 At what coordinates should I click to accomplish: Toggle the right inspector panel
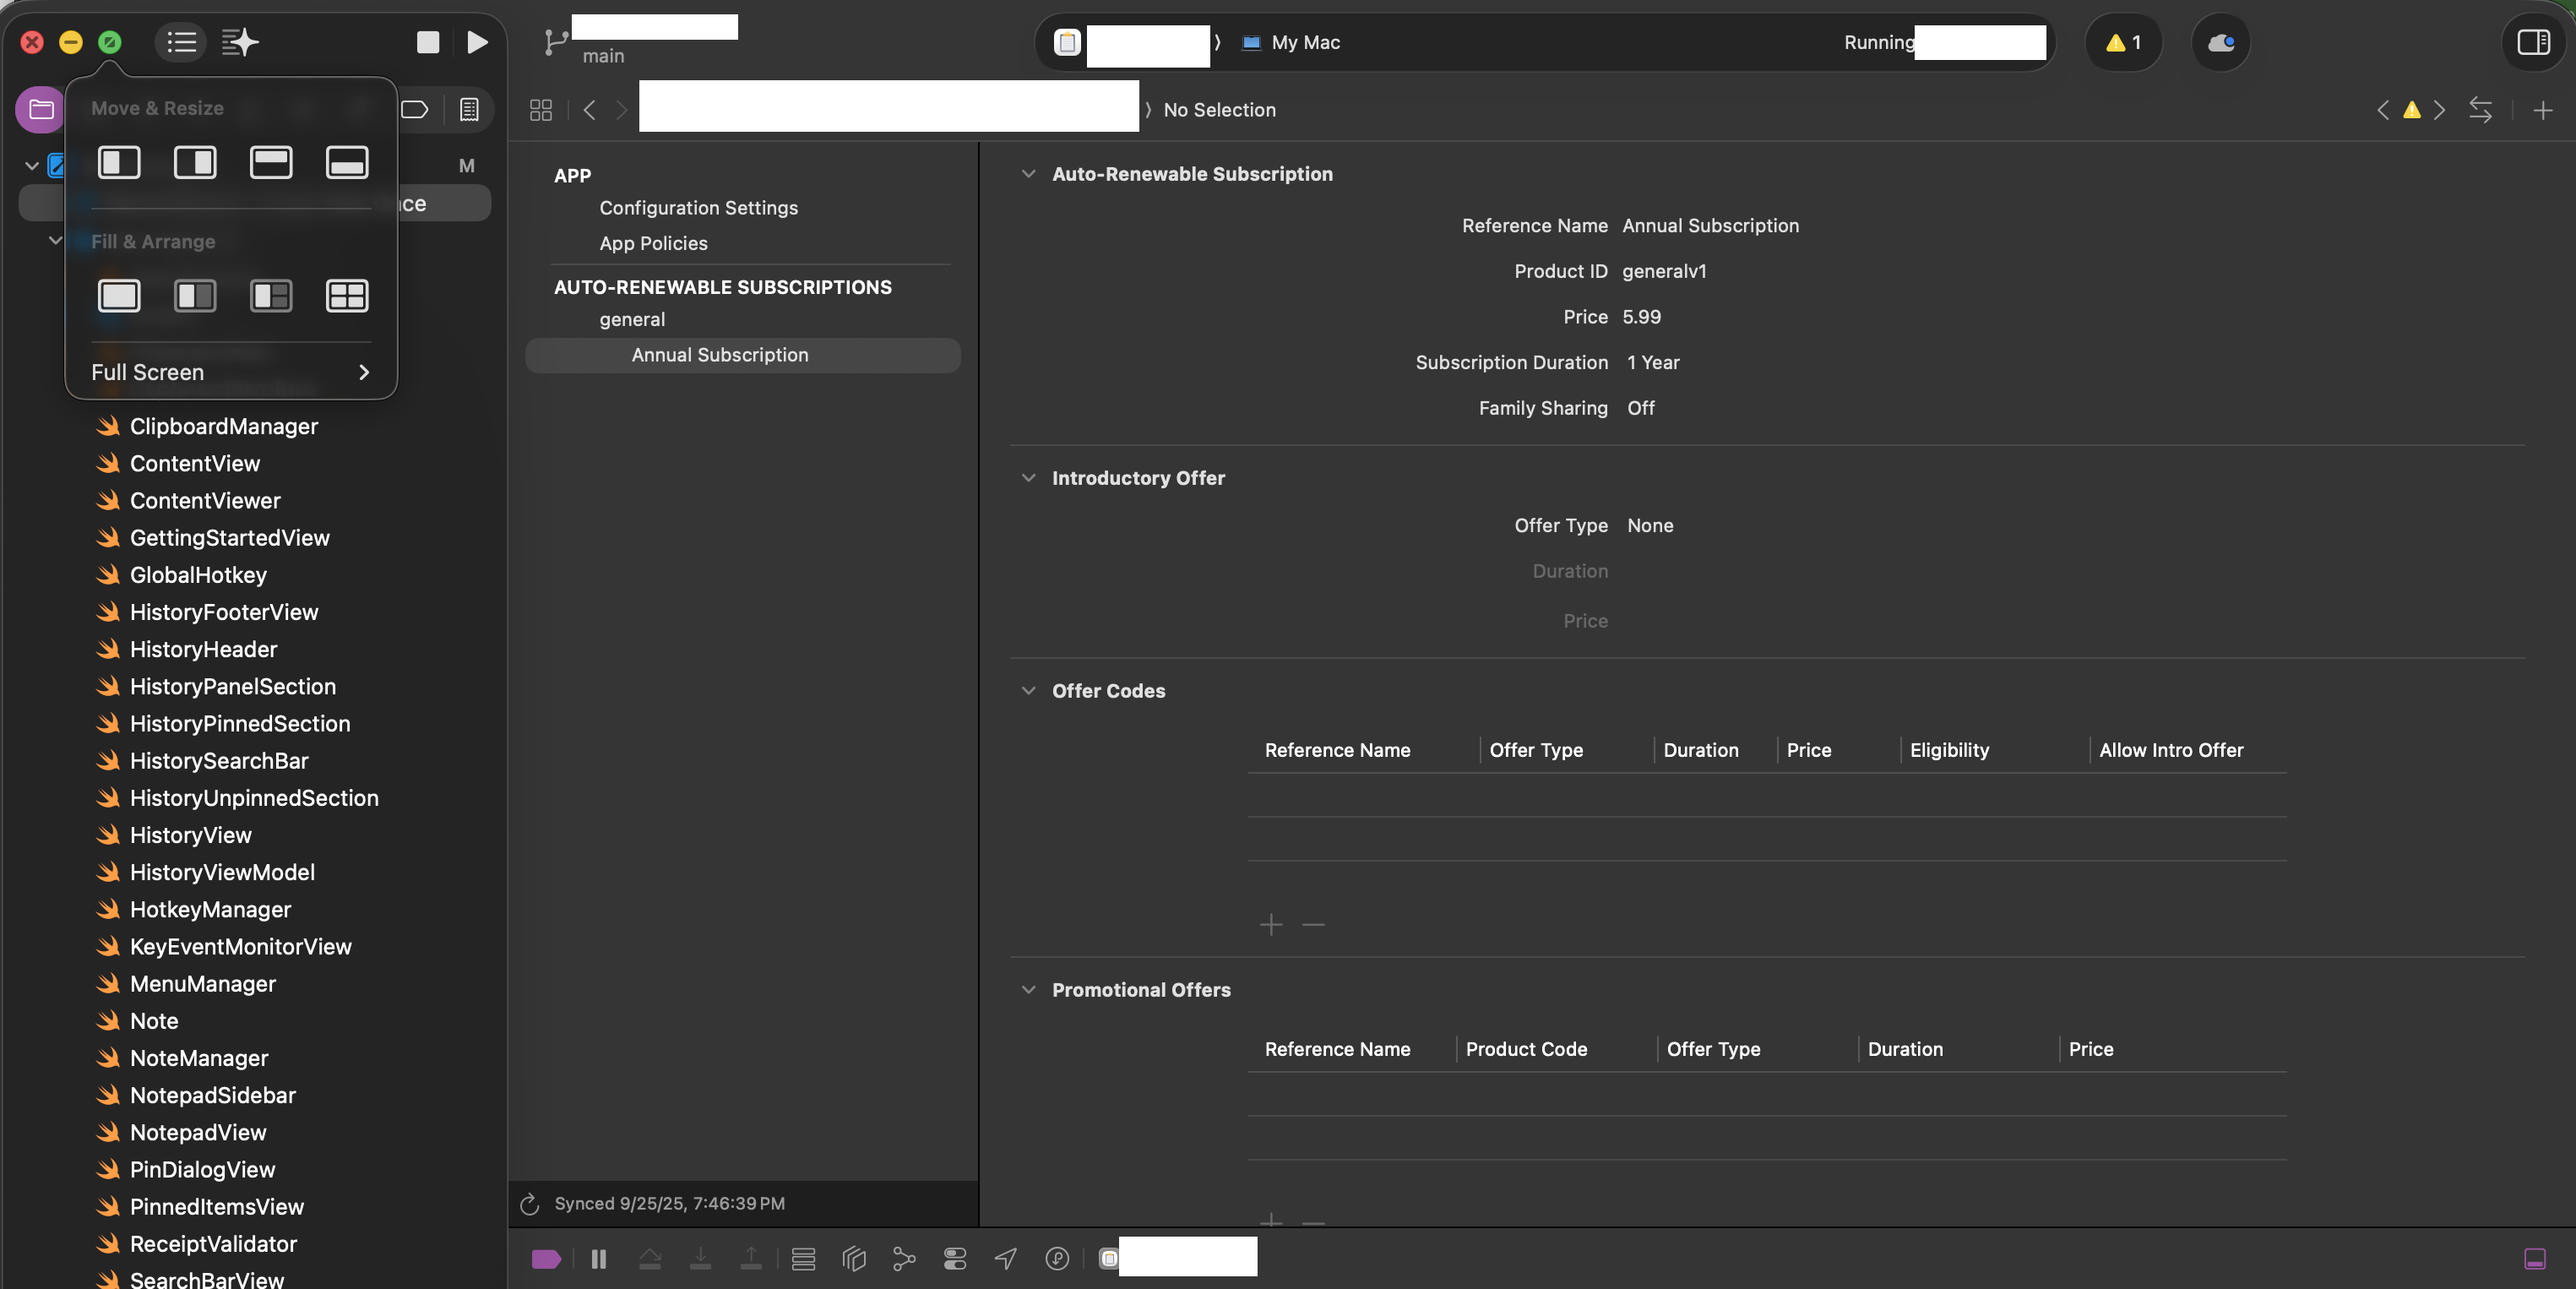coord(2532,42)
